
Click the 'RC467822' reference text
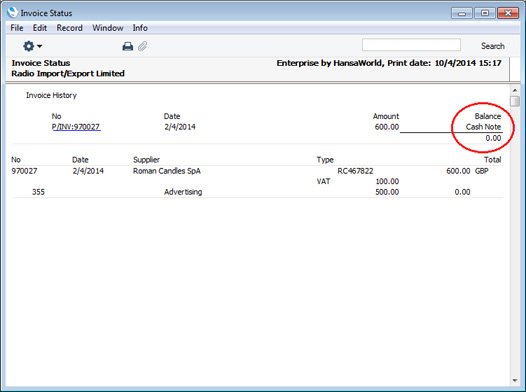click(355, 171)
